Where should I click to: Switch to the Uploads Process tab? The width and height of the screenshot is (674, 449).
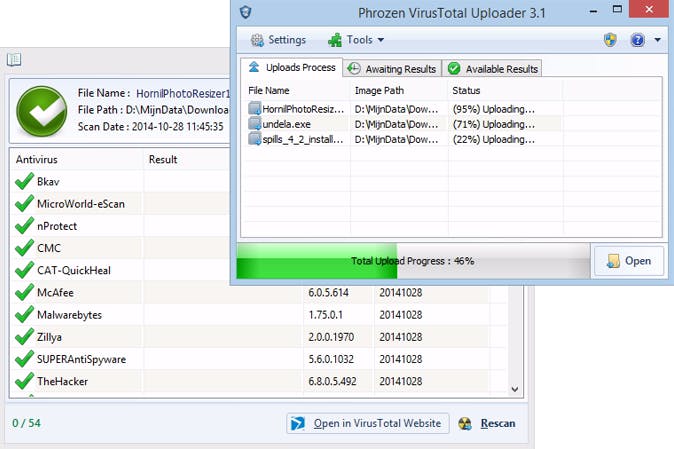[x=292, y=67]
